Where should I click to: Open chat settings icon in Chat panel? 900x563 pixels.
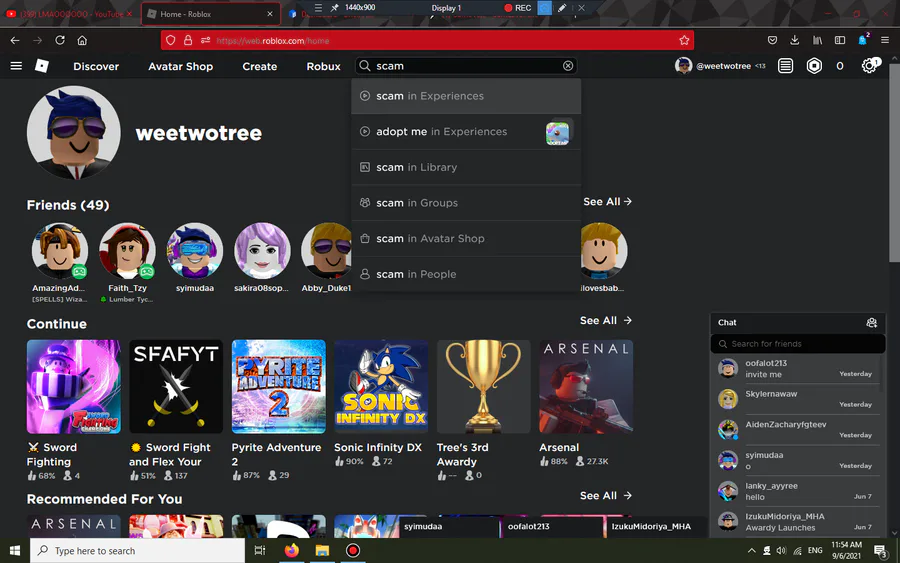(x=871, y=323)
